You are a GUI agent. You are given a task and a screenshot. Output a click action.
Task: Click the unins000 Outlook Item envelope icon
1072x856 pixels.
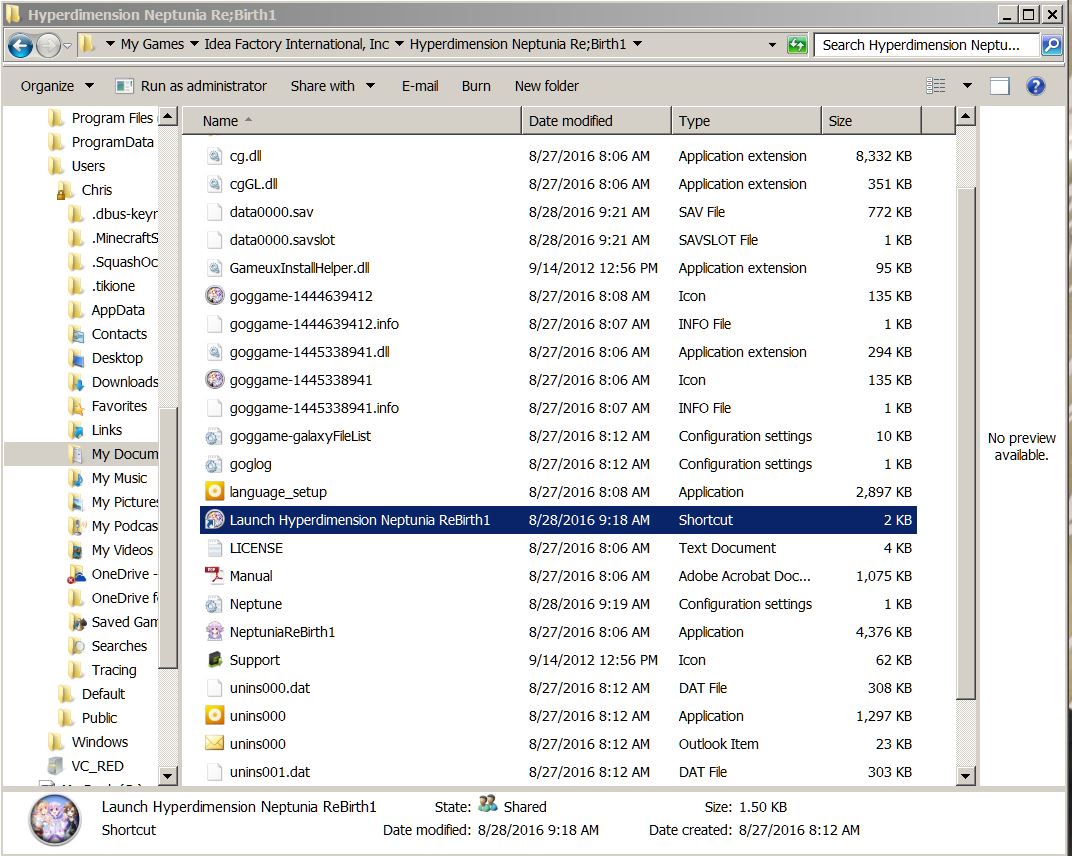click(x=215, y=743)
